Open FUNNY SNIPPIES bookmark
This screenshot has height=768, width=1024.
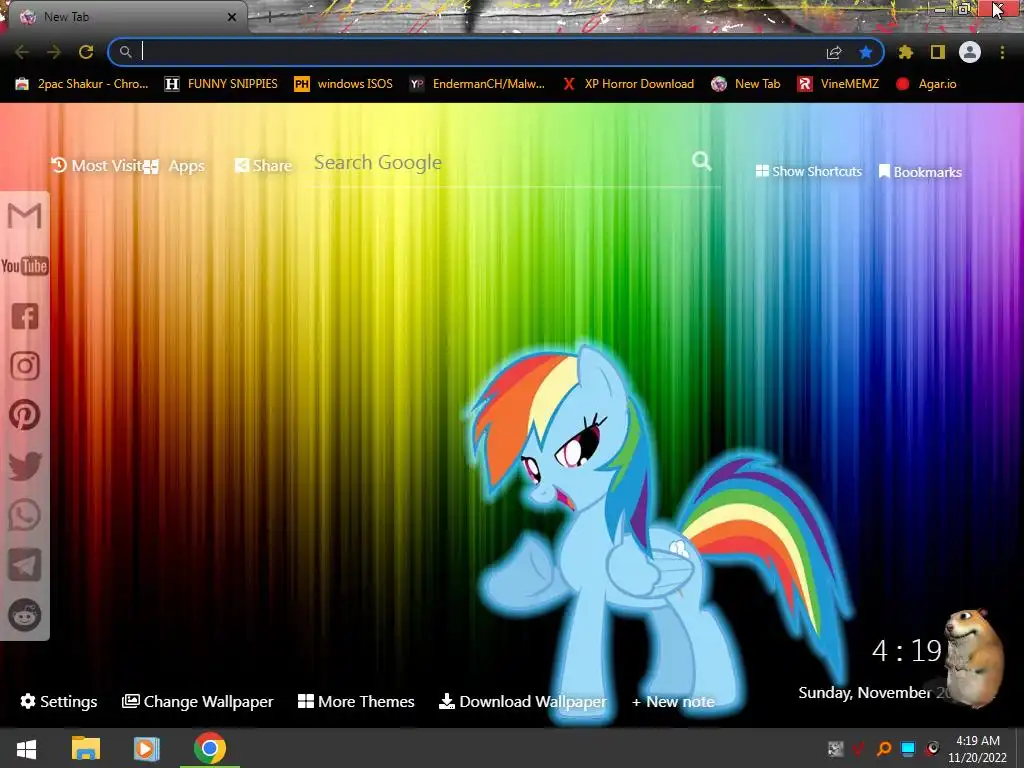click(221, 84)
